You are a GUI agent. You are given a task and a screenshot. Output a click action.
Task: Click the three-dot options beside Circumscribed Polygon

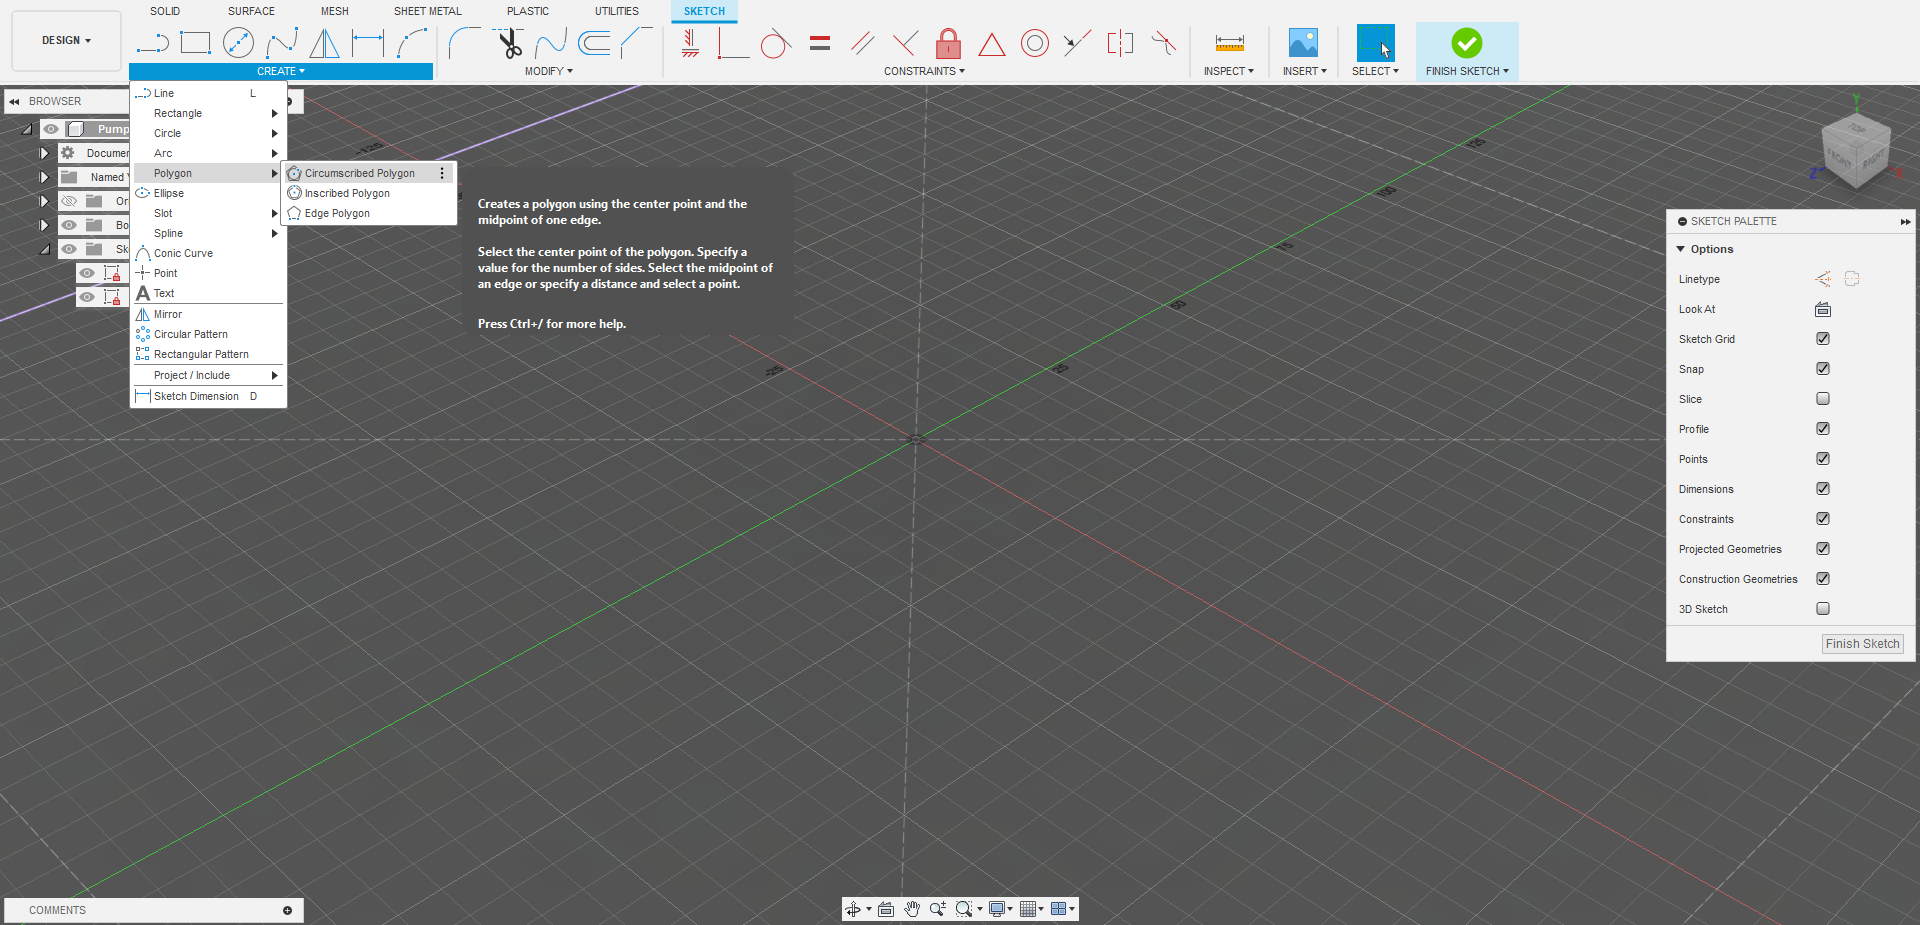click(x=442, y=173)
